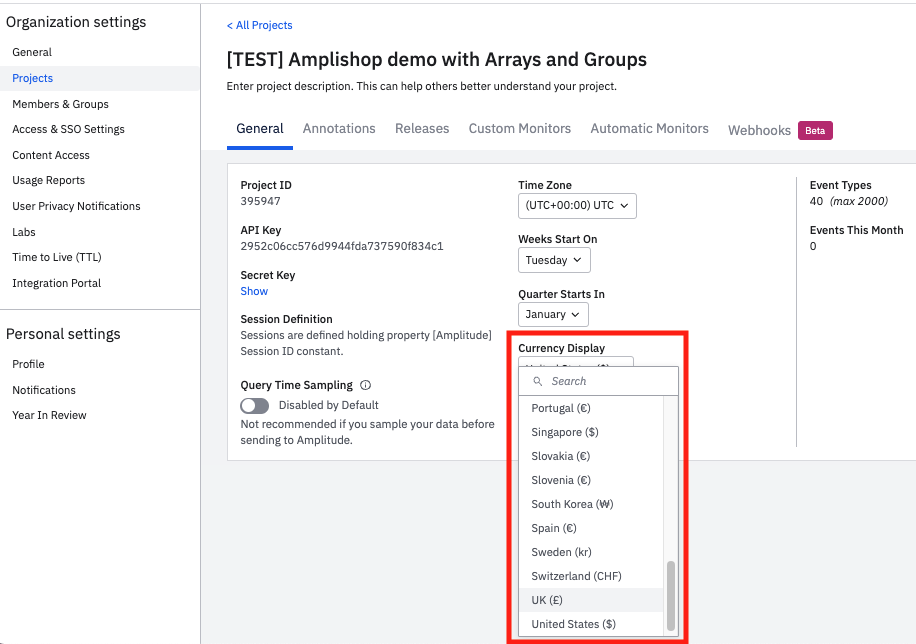
Task: Open the Time Zone dropdown
Action: [x=577, y=206]
